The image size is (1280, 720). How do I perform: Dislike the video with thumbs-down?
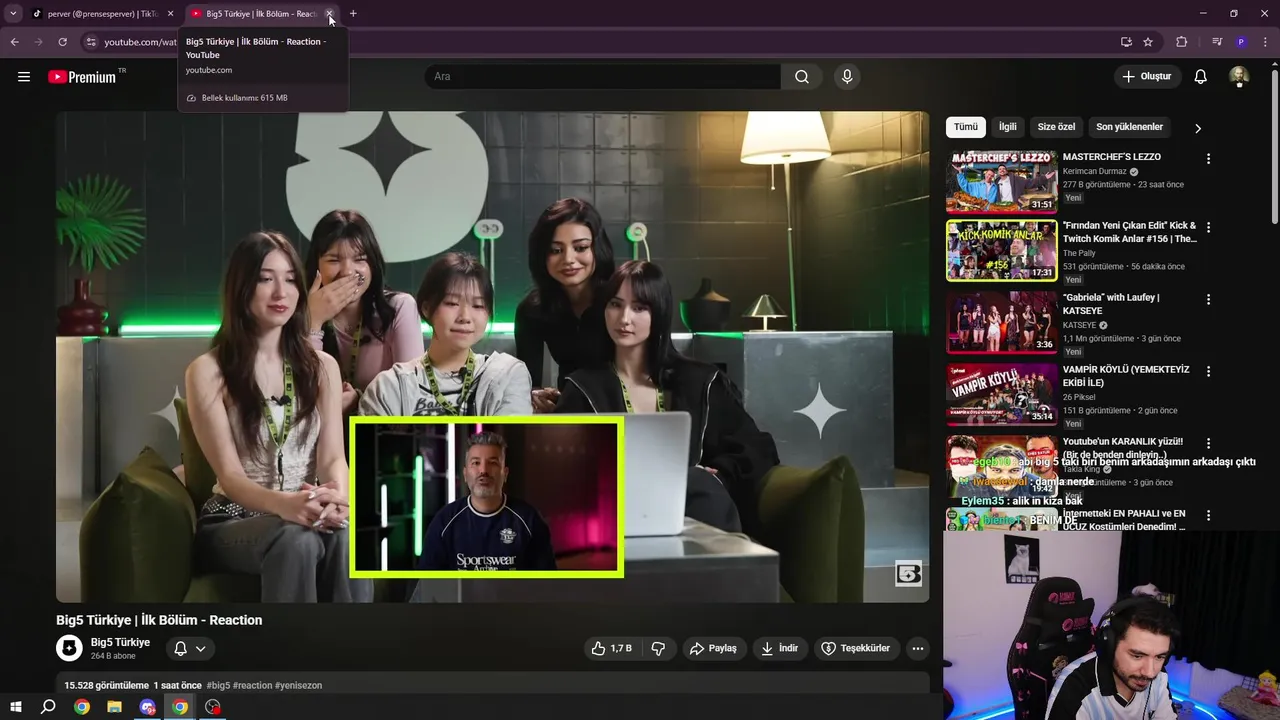(x=658, y=648)
